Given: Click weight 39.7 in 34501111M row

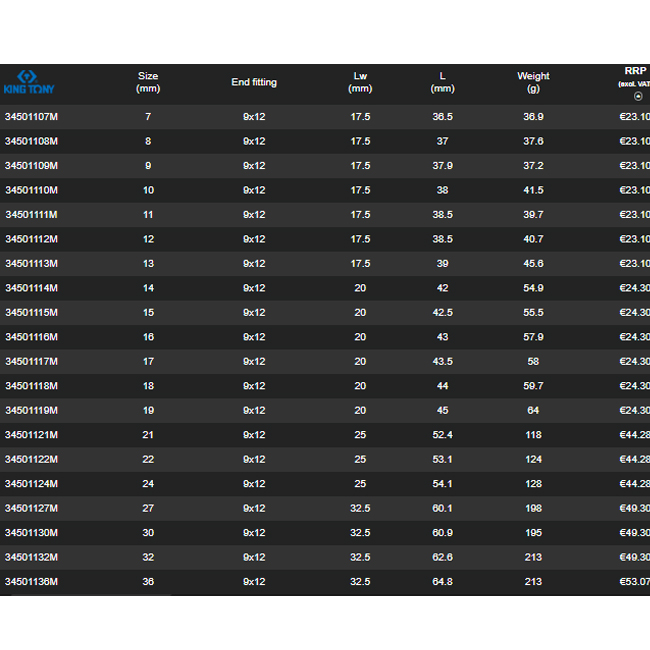Looking at the screenshot, I should click(533, 215).
